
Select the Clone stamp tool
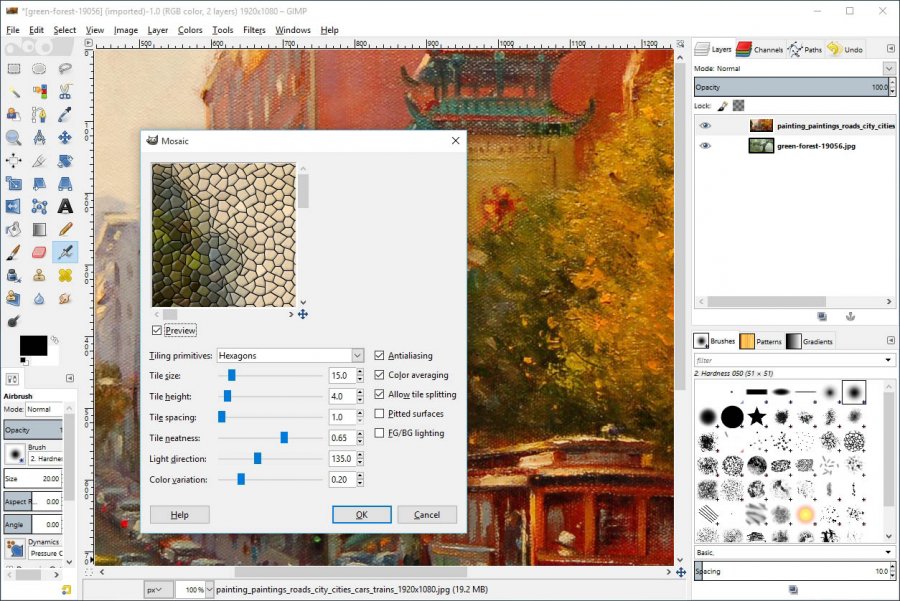tap(39, 276)
